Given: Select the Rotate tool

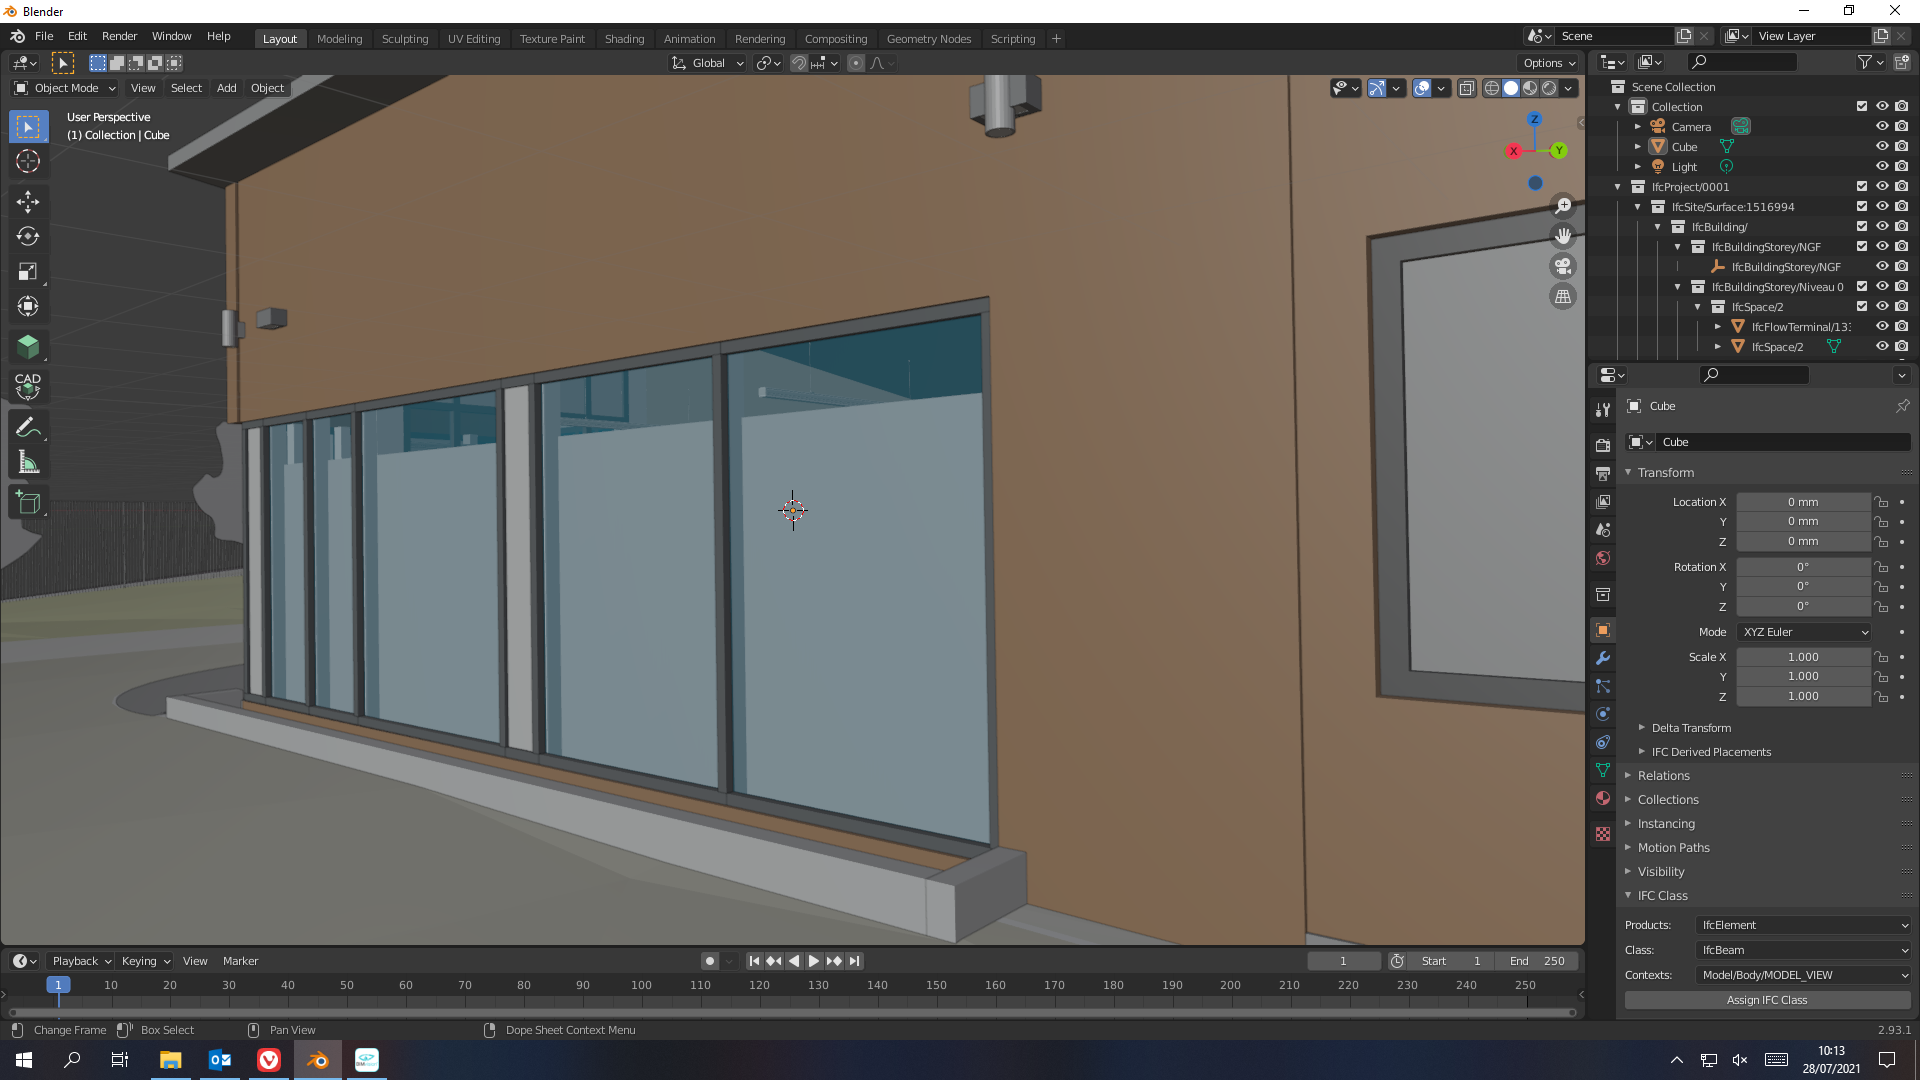Looking at the screenshot, I should (x=28, y=236).
